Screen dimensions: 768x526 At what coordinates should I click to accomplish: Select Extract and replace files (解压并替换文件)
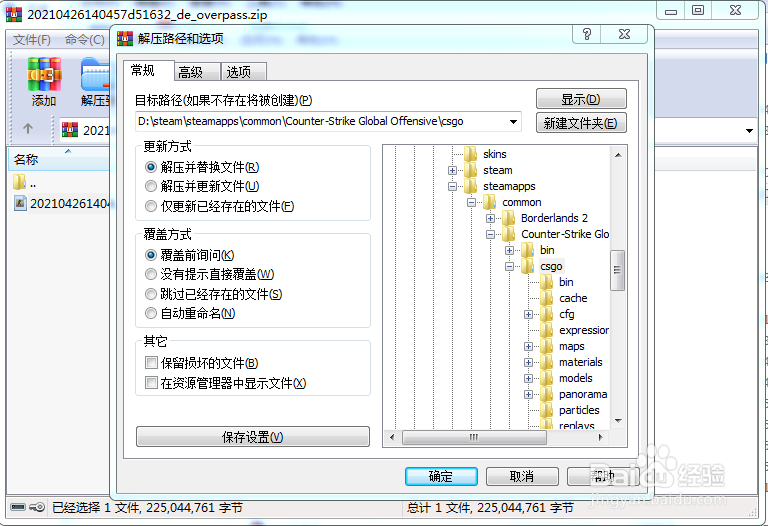[151, 167]
